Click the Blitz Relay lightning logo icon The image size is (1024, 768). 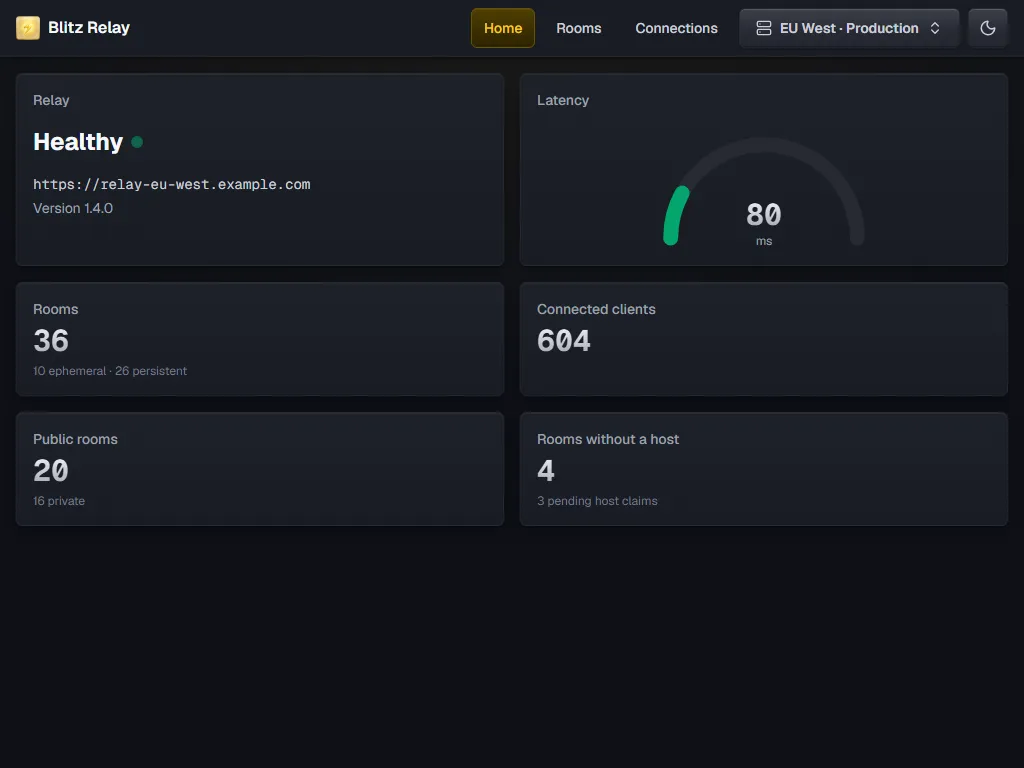click(28, 28)
